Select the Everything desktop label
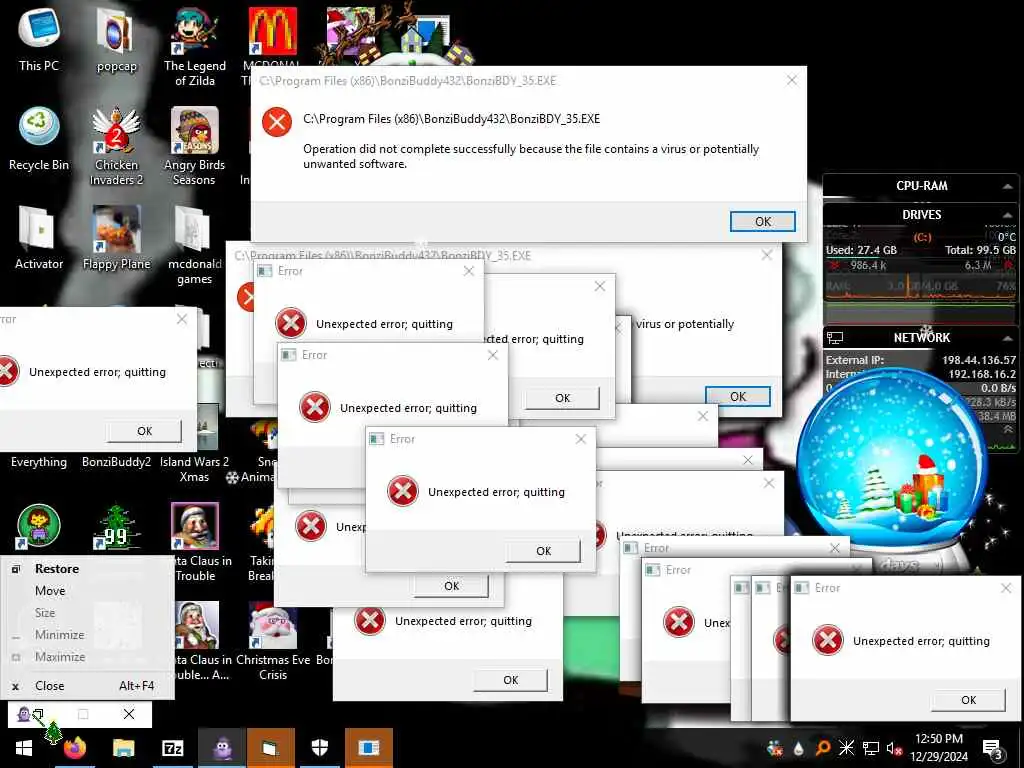Image resolution: width=1024 pixels, height=768 pixels. [x=39, y=462]
